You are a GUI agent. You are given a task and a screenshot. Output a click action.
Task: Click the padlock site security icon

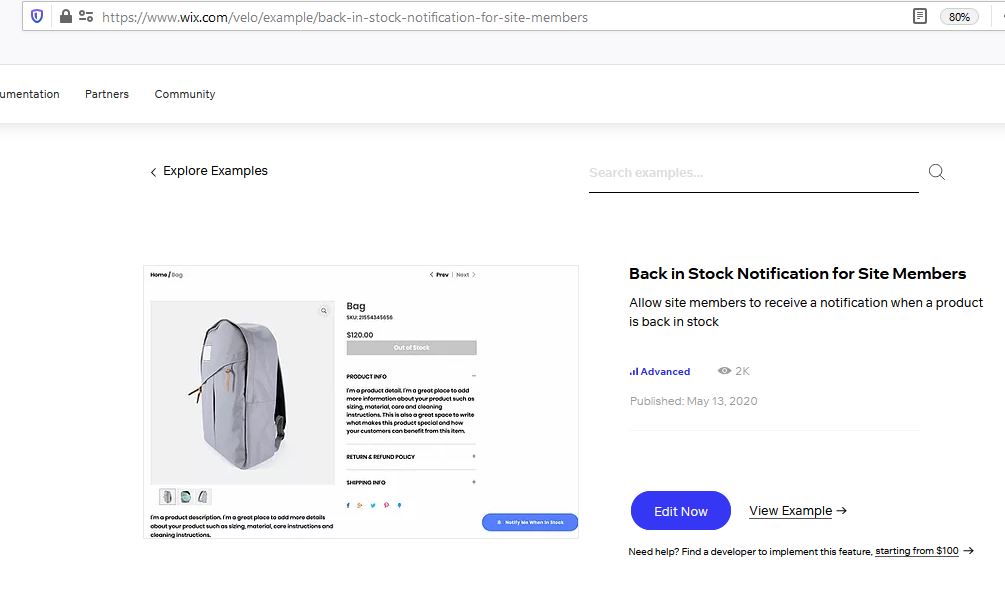point(65,16)
